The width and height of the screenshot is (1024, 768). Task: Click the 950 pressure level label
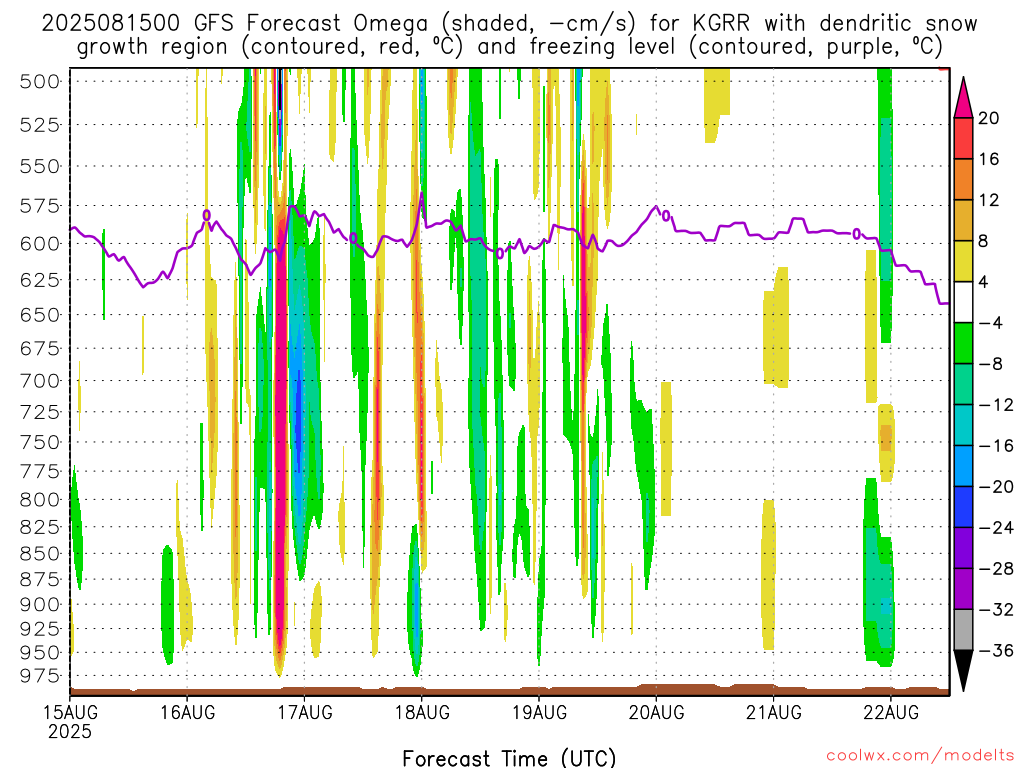coord(40,652)
